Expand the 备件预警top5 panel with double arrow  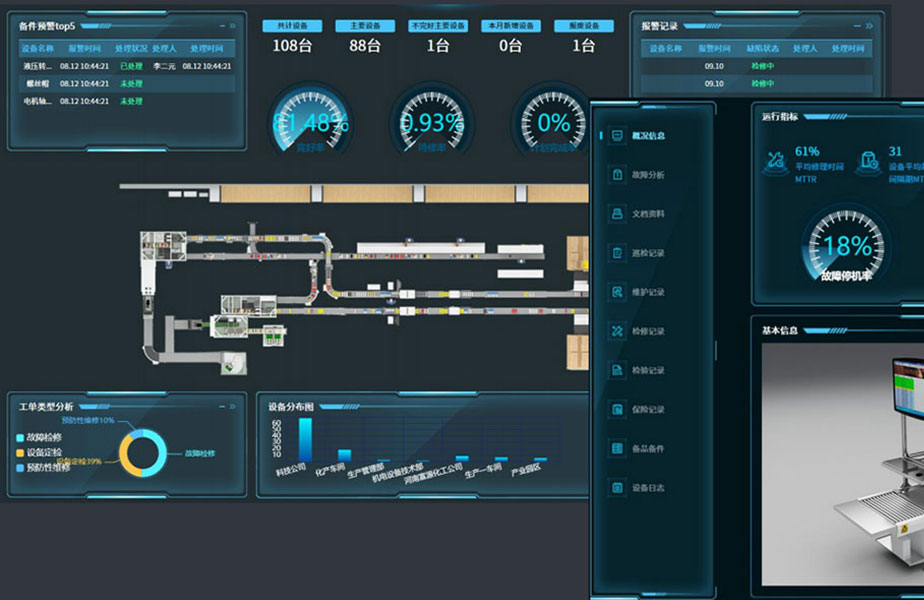233,26
